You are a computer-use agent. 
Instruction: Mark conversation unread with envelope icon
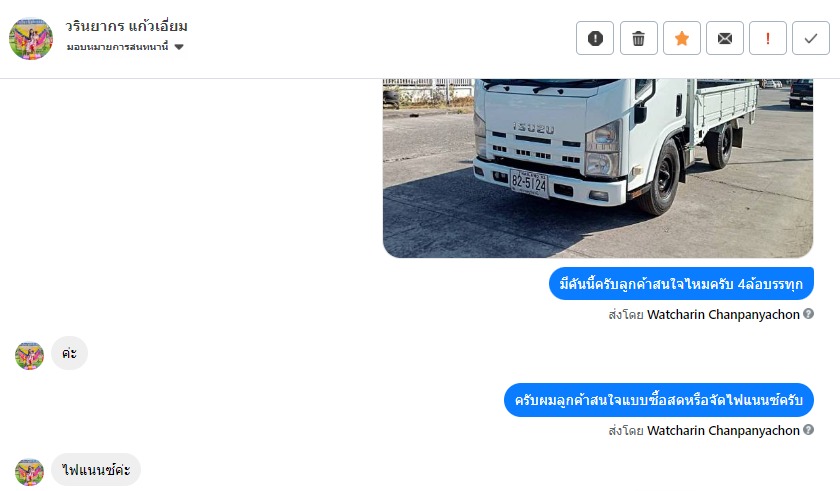click(724, 38)
